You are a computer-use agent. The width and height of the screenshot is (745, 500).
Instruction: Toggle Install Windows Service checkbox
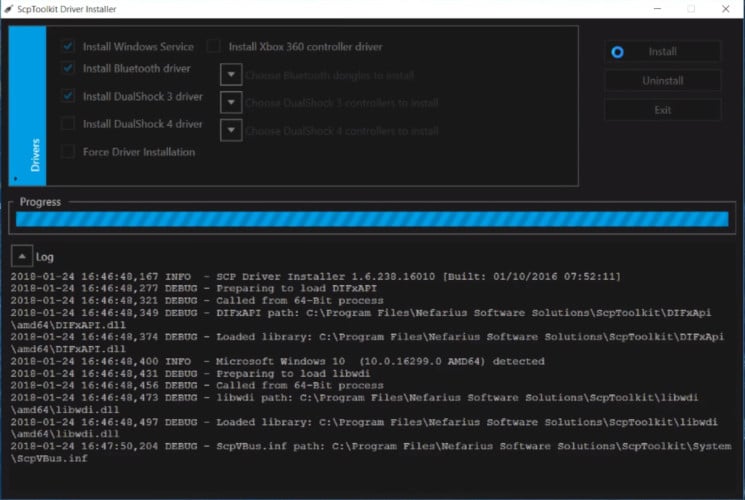pyautogui.click(x=68, y=47)
